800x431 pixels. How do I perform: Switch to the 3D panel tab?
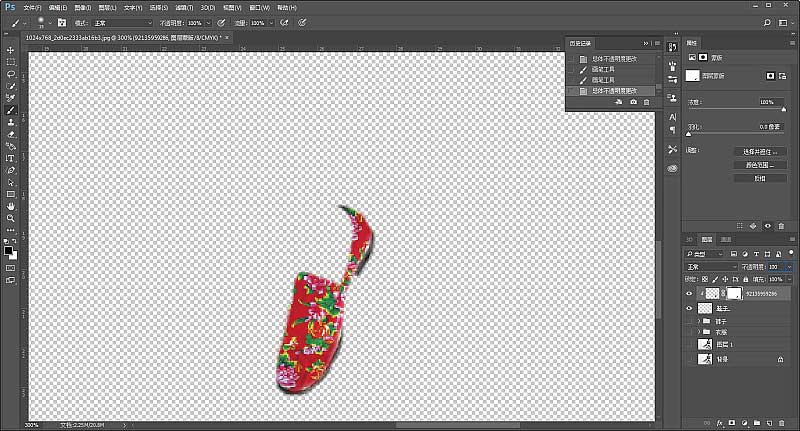pos(689,240)
